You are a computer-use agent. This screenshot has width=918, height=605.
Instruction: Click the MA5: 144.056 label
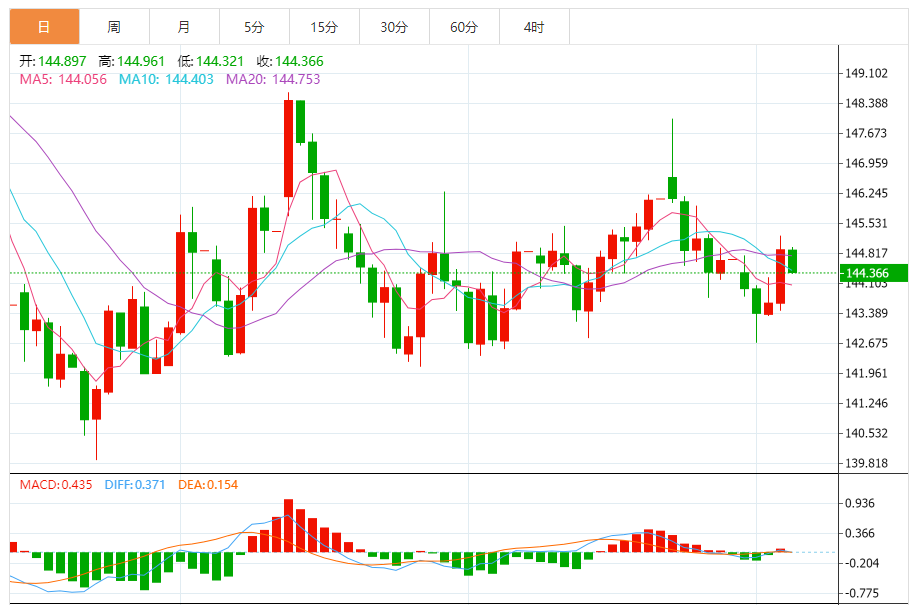click(63, 79)
